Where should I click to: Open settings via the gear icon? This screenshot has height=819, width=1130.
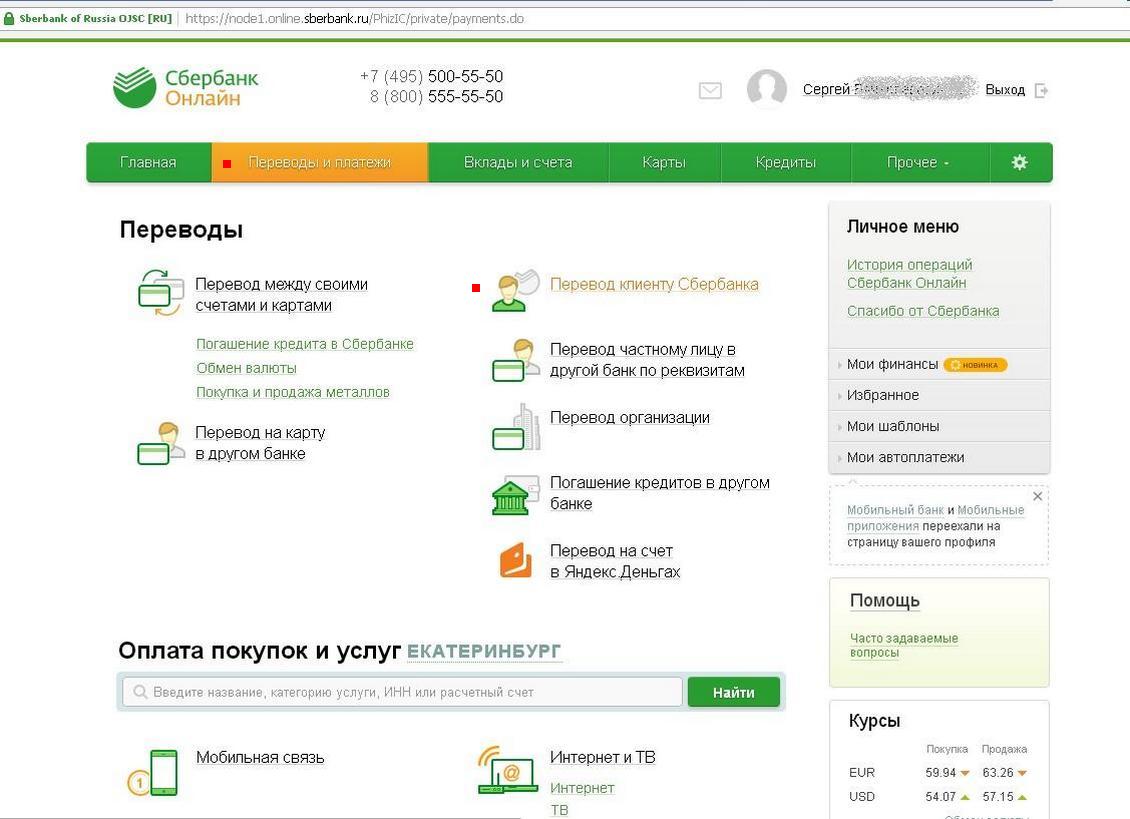(1019, 162)
